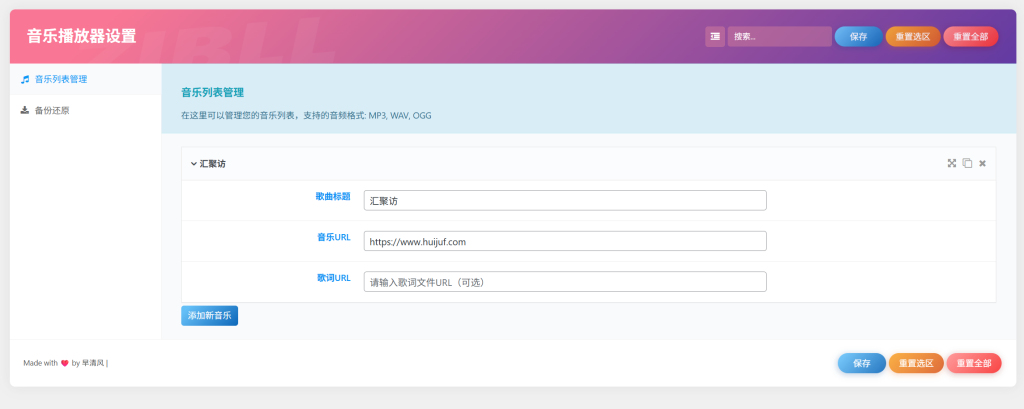Click the 音乐列表管理 section heading
The height and width of the screenshot is (409, 1024).
(212, 93)
